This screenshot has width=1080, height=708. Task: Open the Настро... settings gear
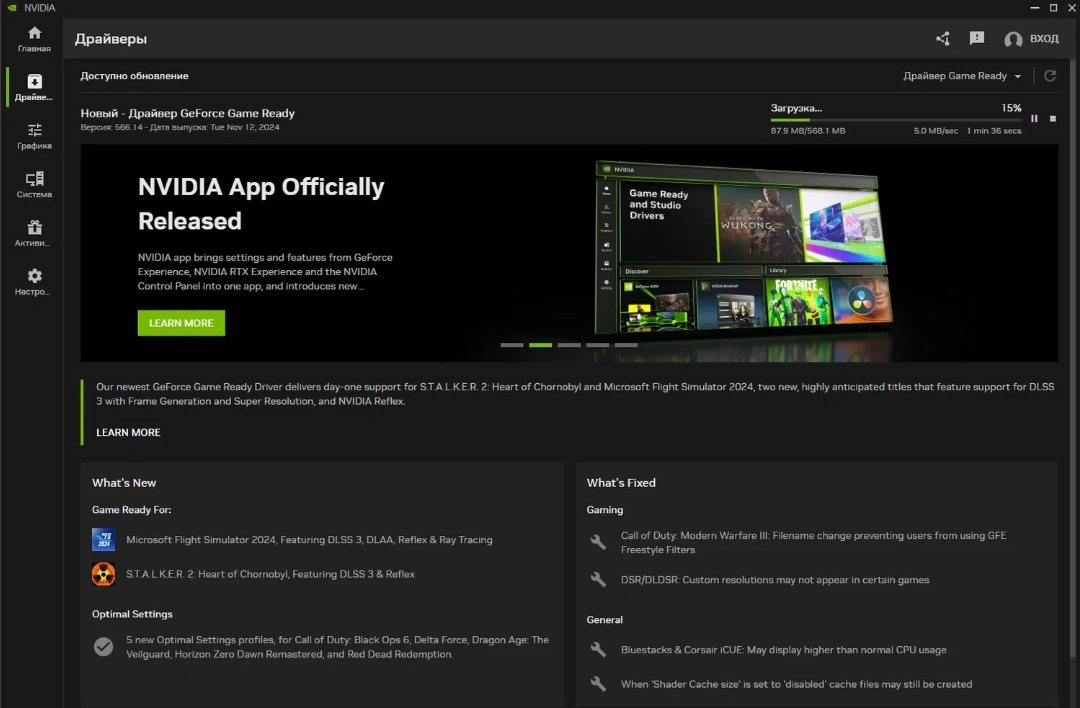(x=34, y=282)
